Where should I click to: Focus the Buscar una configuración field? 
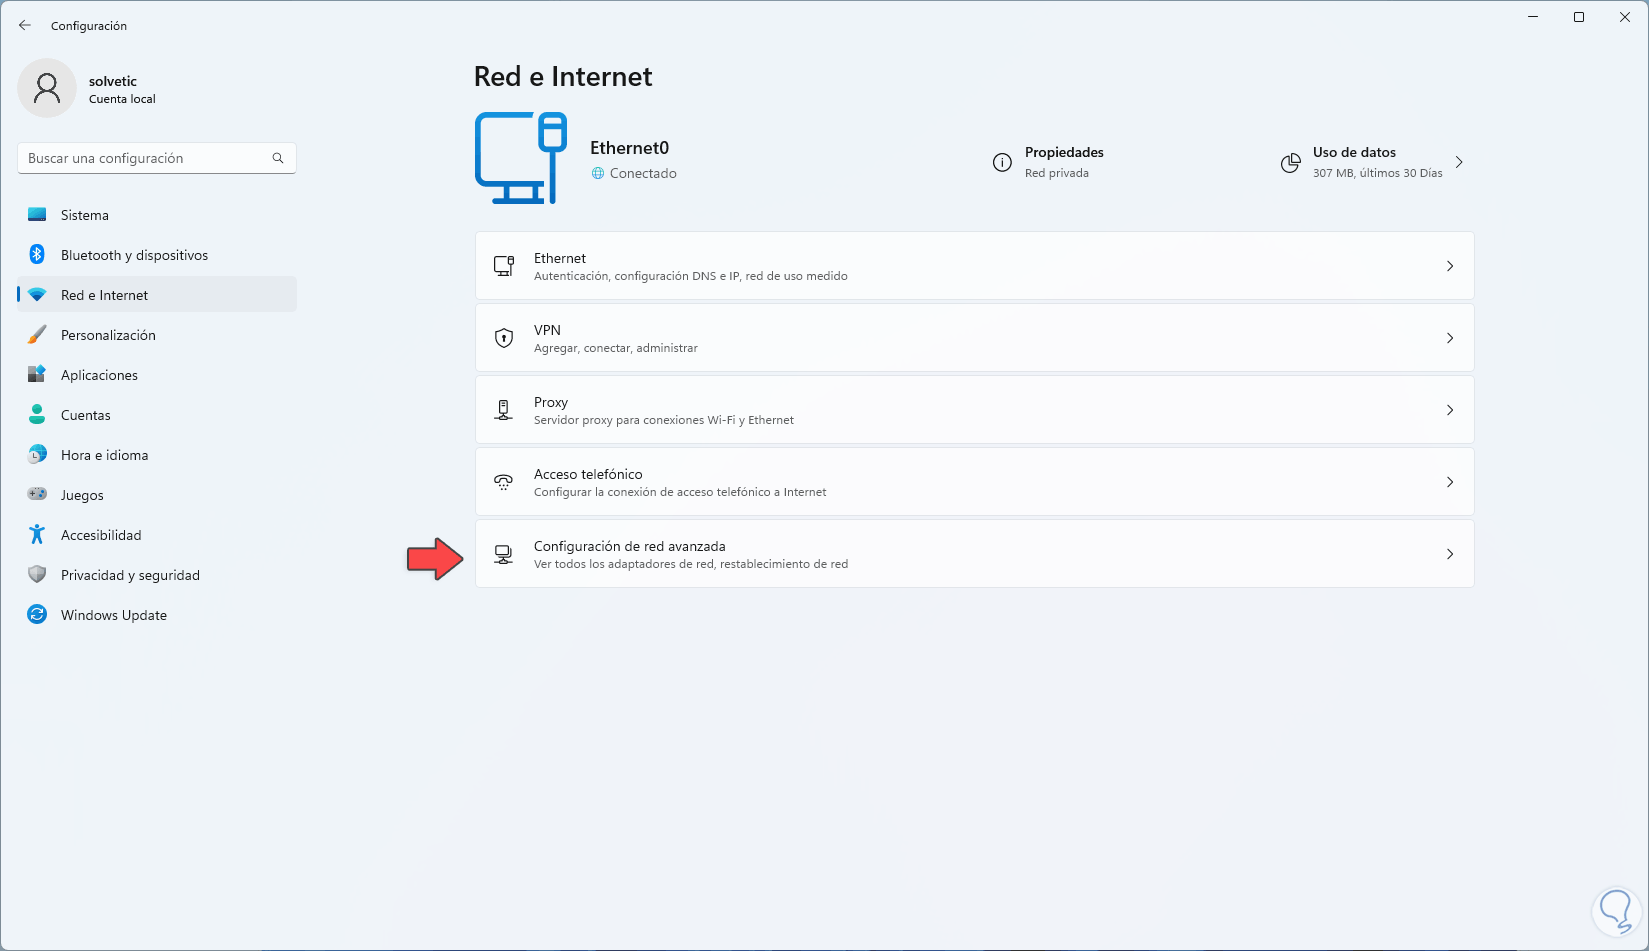(157, 158)
